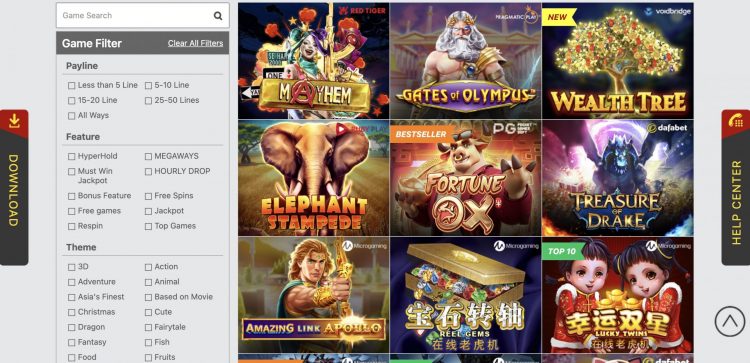Image resolution: width=750 pixels, height=363 pixels.
Task: Click the Feature section heading
Action: tap(83, 137)
